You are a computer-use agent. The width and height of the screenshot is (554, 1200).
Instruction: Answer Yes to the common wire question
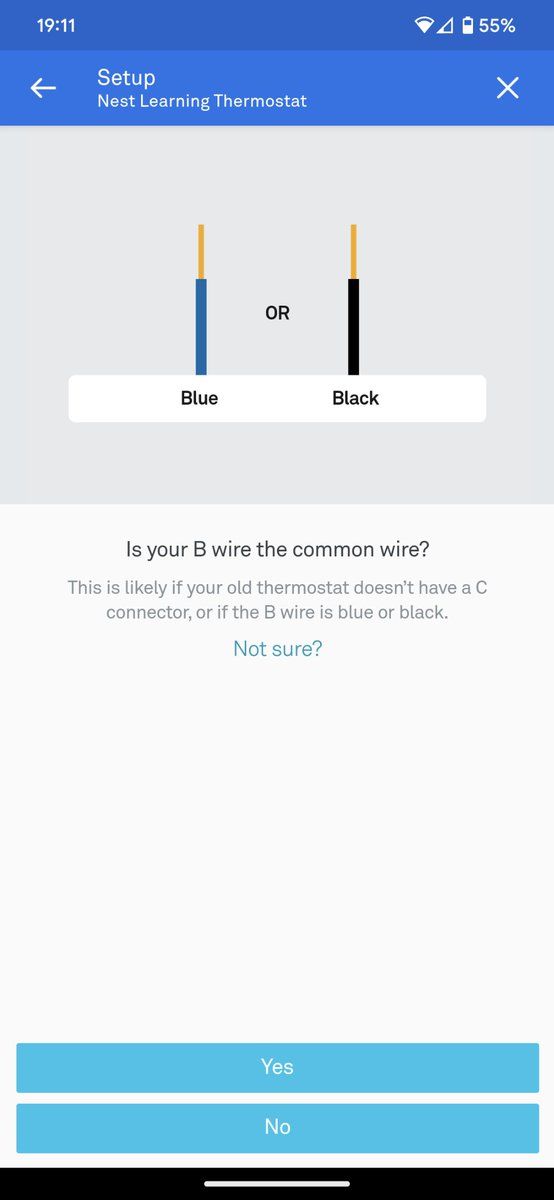277,1067
